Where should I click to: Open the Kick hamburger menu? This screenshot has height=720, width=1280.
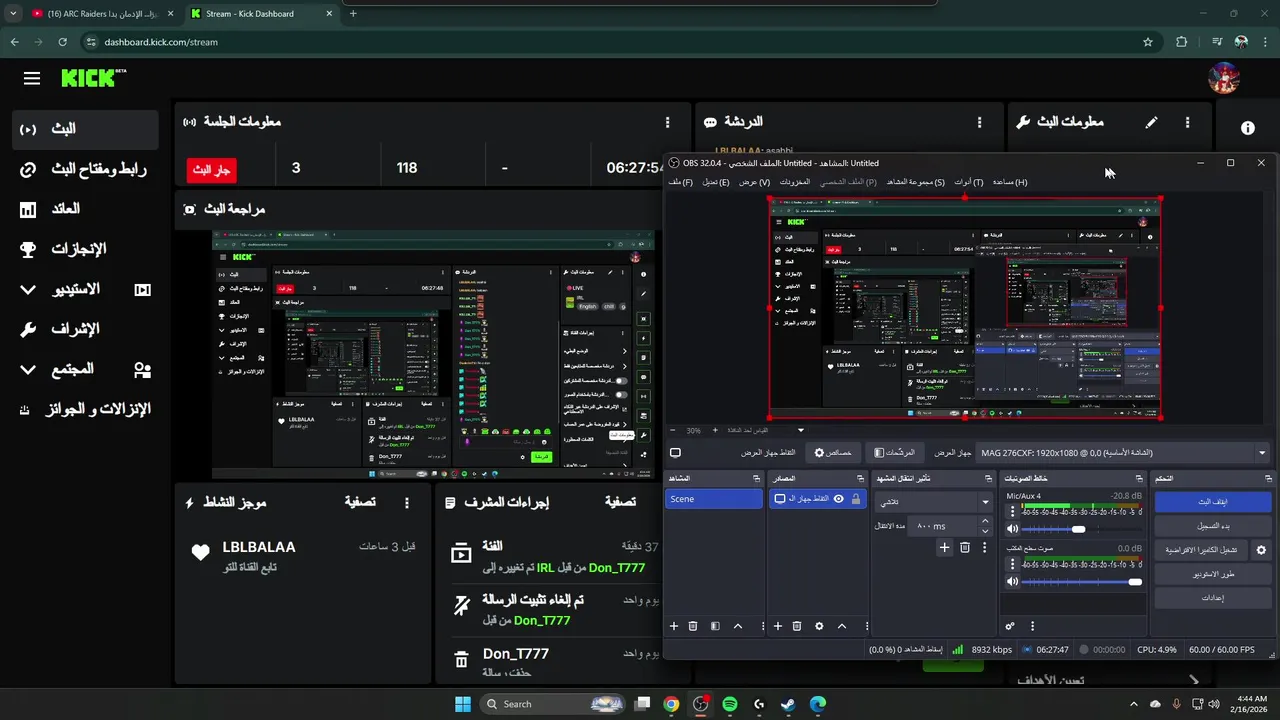click(x=32, y=78)
